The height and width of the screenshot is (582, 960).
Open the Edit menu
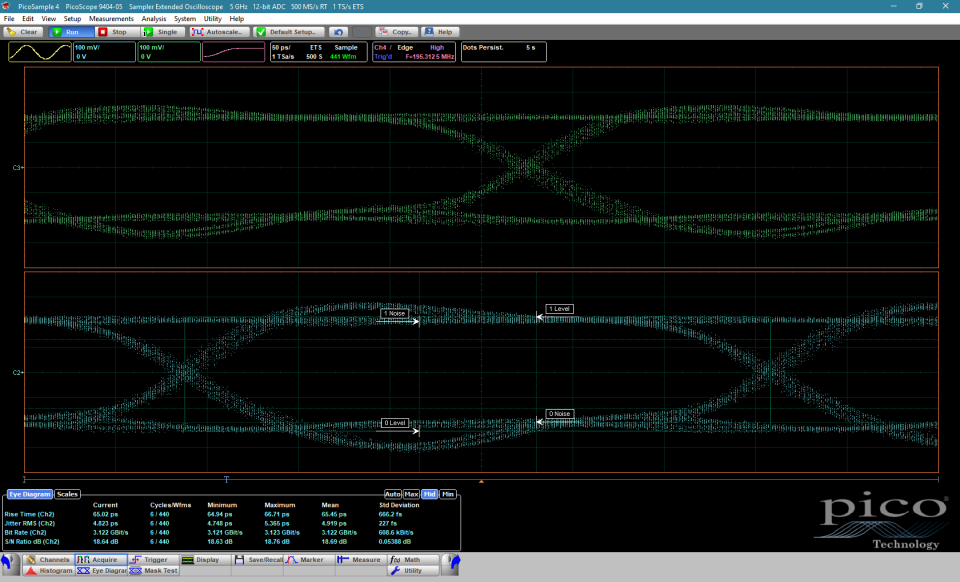tap(28, 19)
